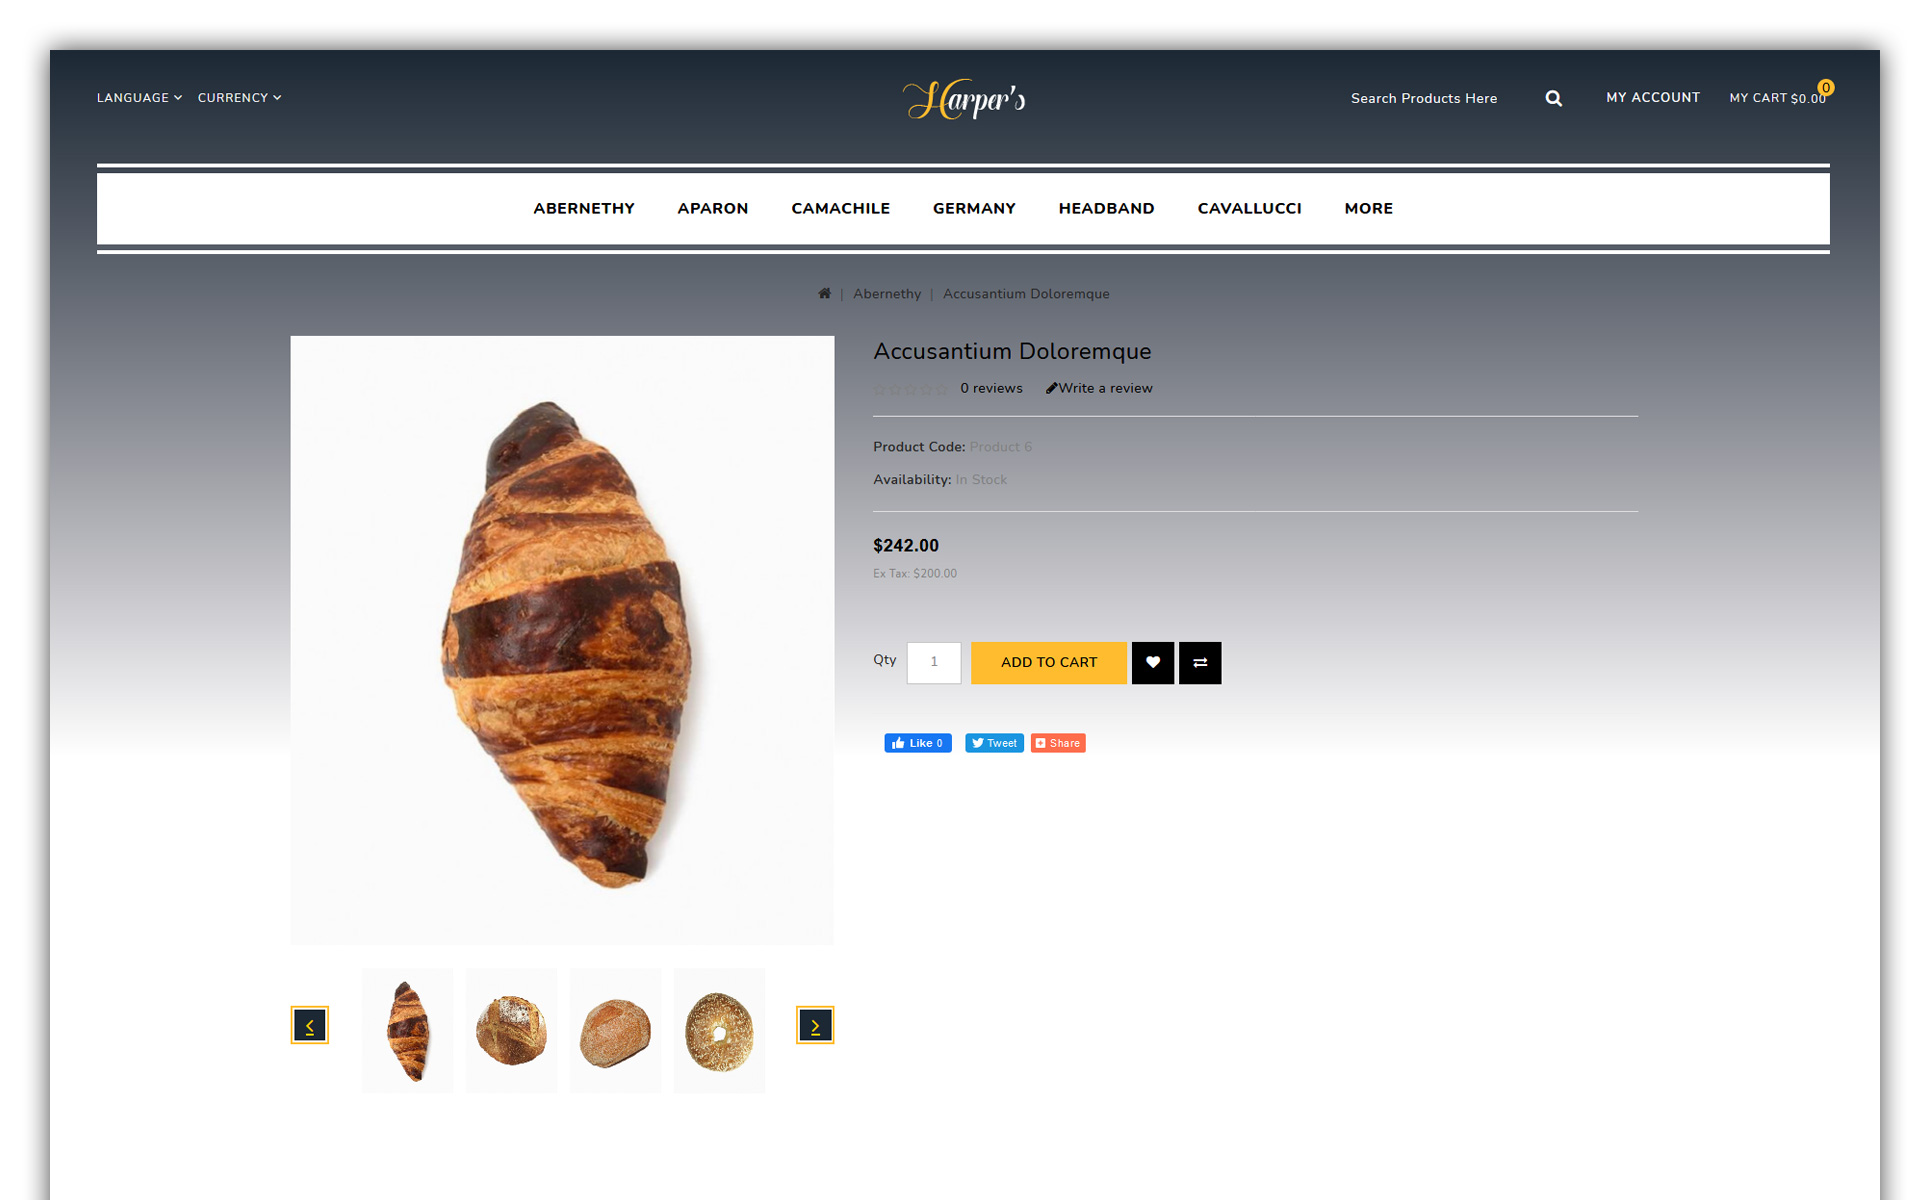Click the Qty quantity input field
The height and width of the screenshot is (1200, 1930).
pos(934,662)
